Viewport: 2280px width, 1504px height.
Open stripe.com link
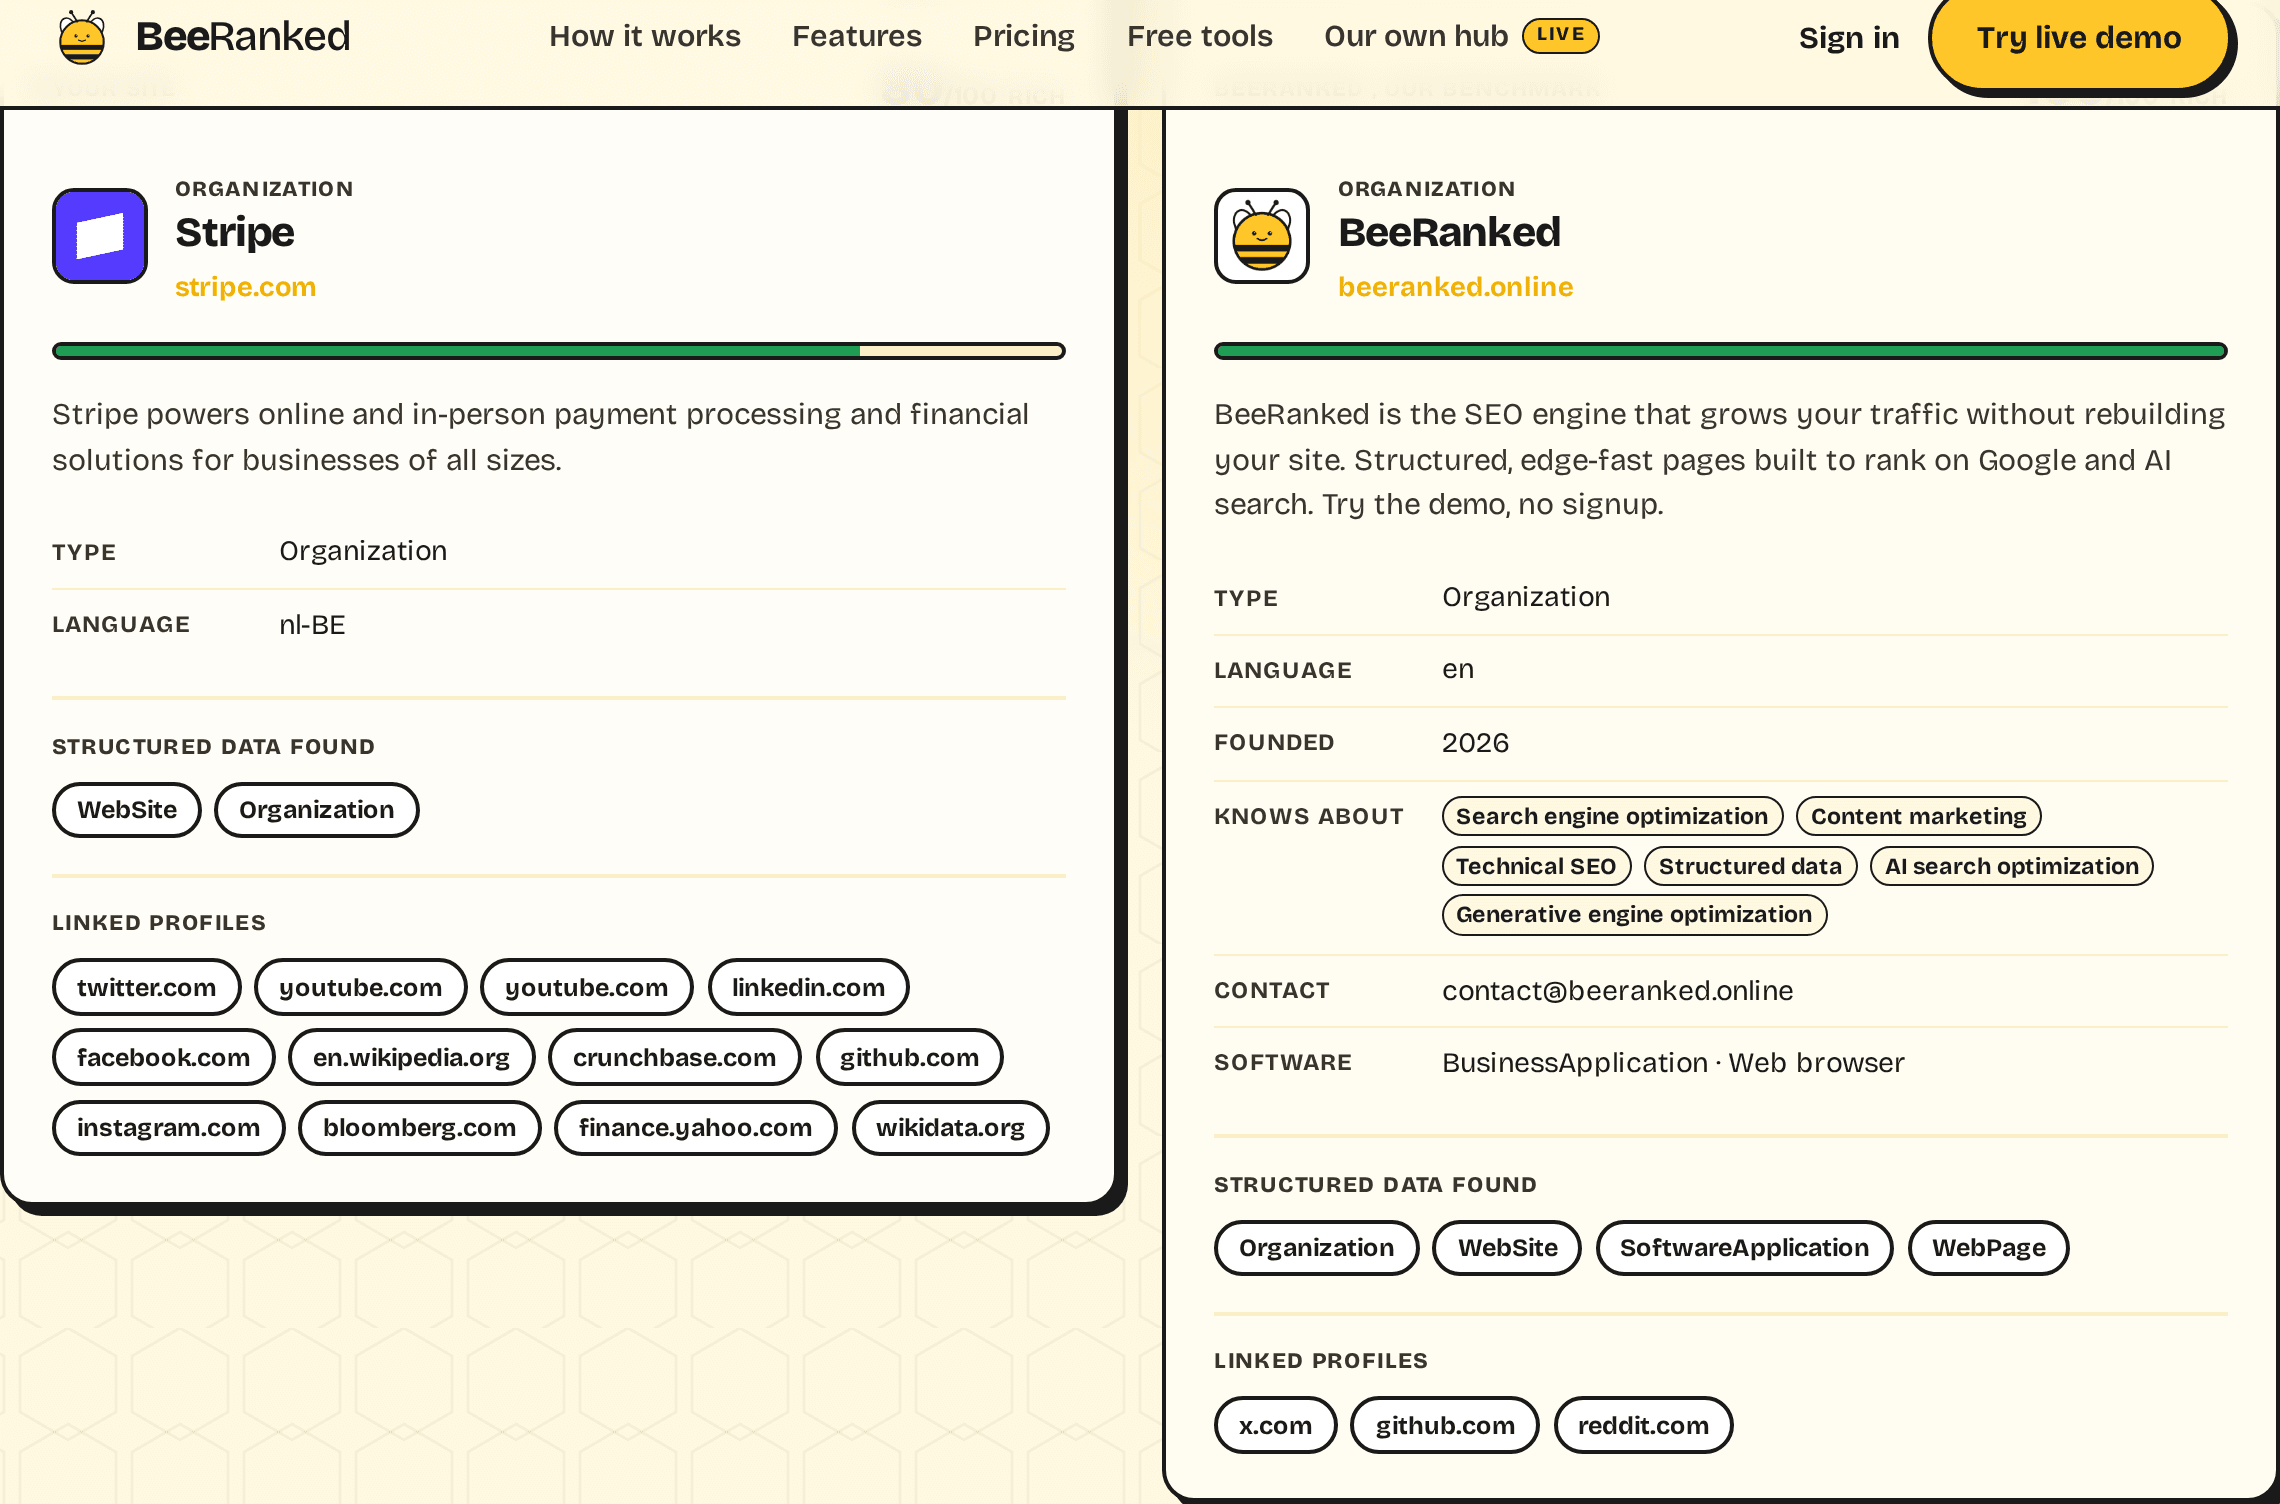(246, 287)
